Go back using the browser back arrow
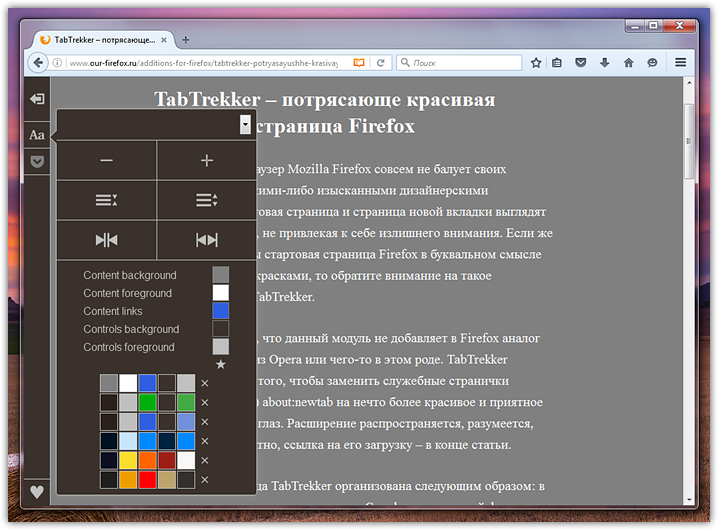This screenshot has height=530, width=718. coord(38,63)
